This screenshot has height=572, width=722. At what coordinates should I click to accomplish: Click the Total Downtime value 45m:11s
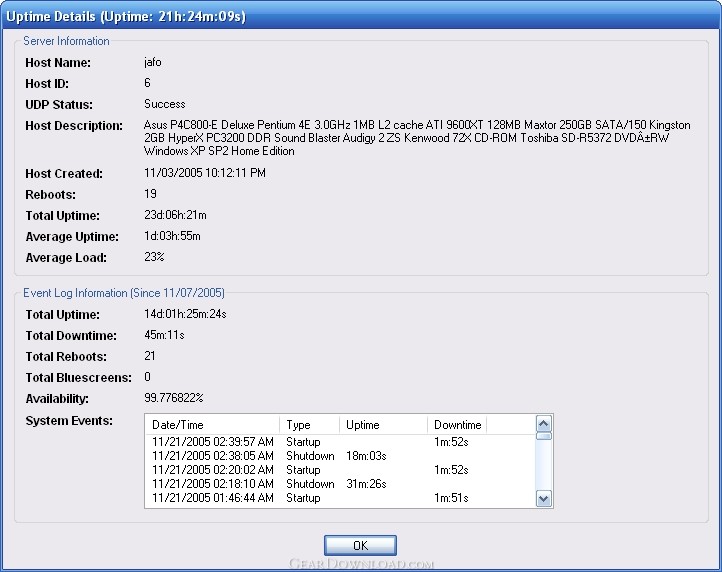pos(164,335)
